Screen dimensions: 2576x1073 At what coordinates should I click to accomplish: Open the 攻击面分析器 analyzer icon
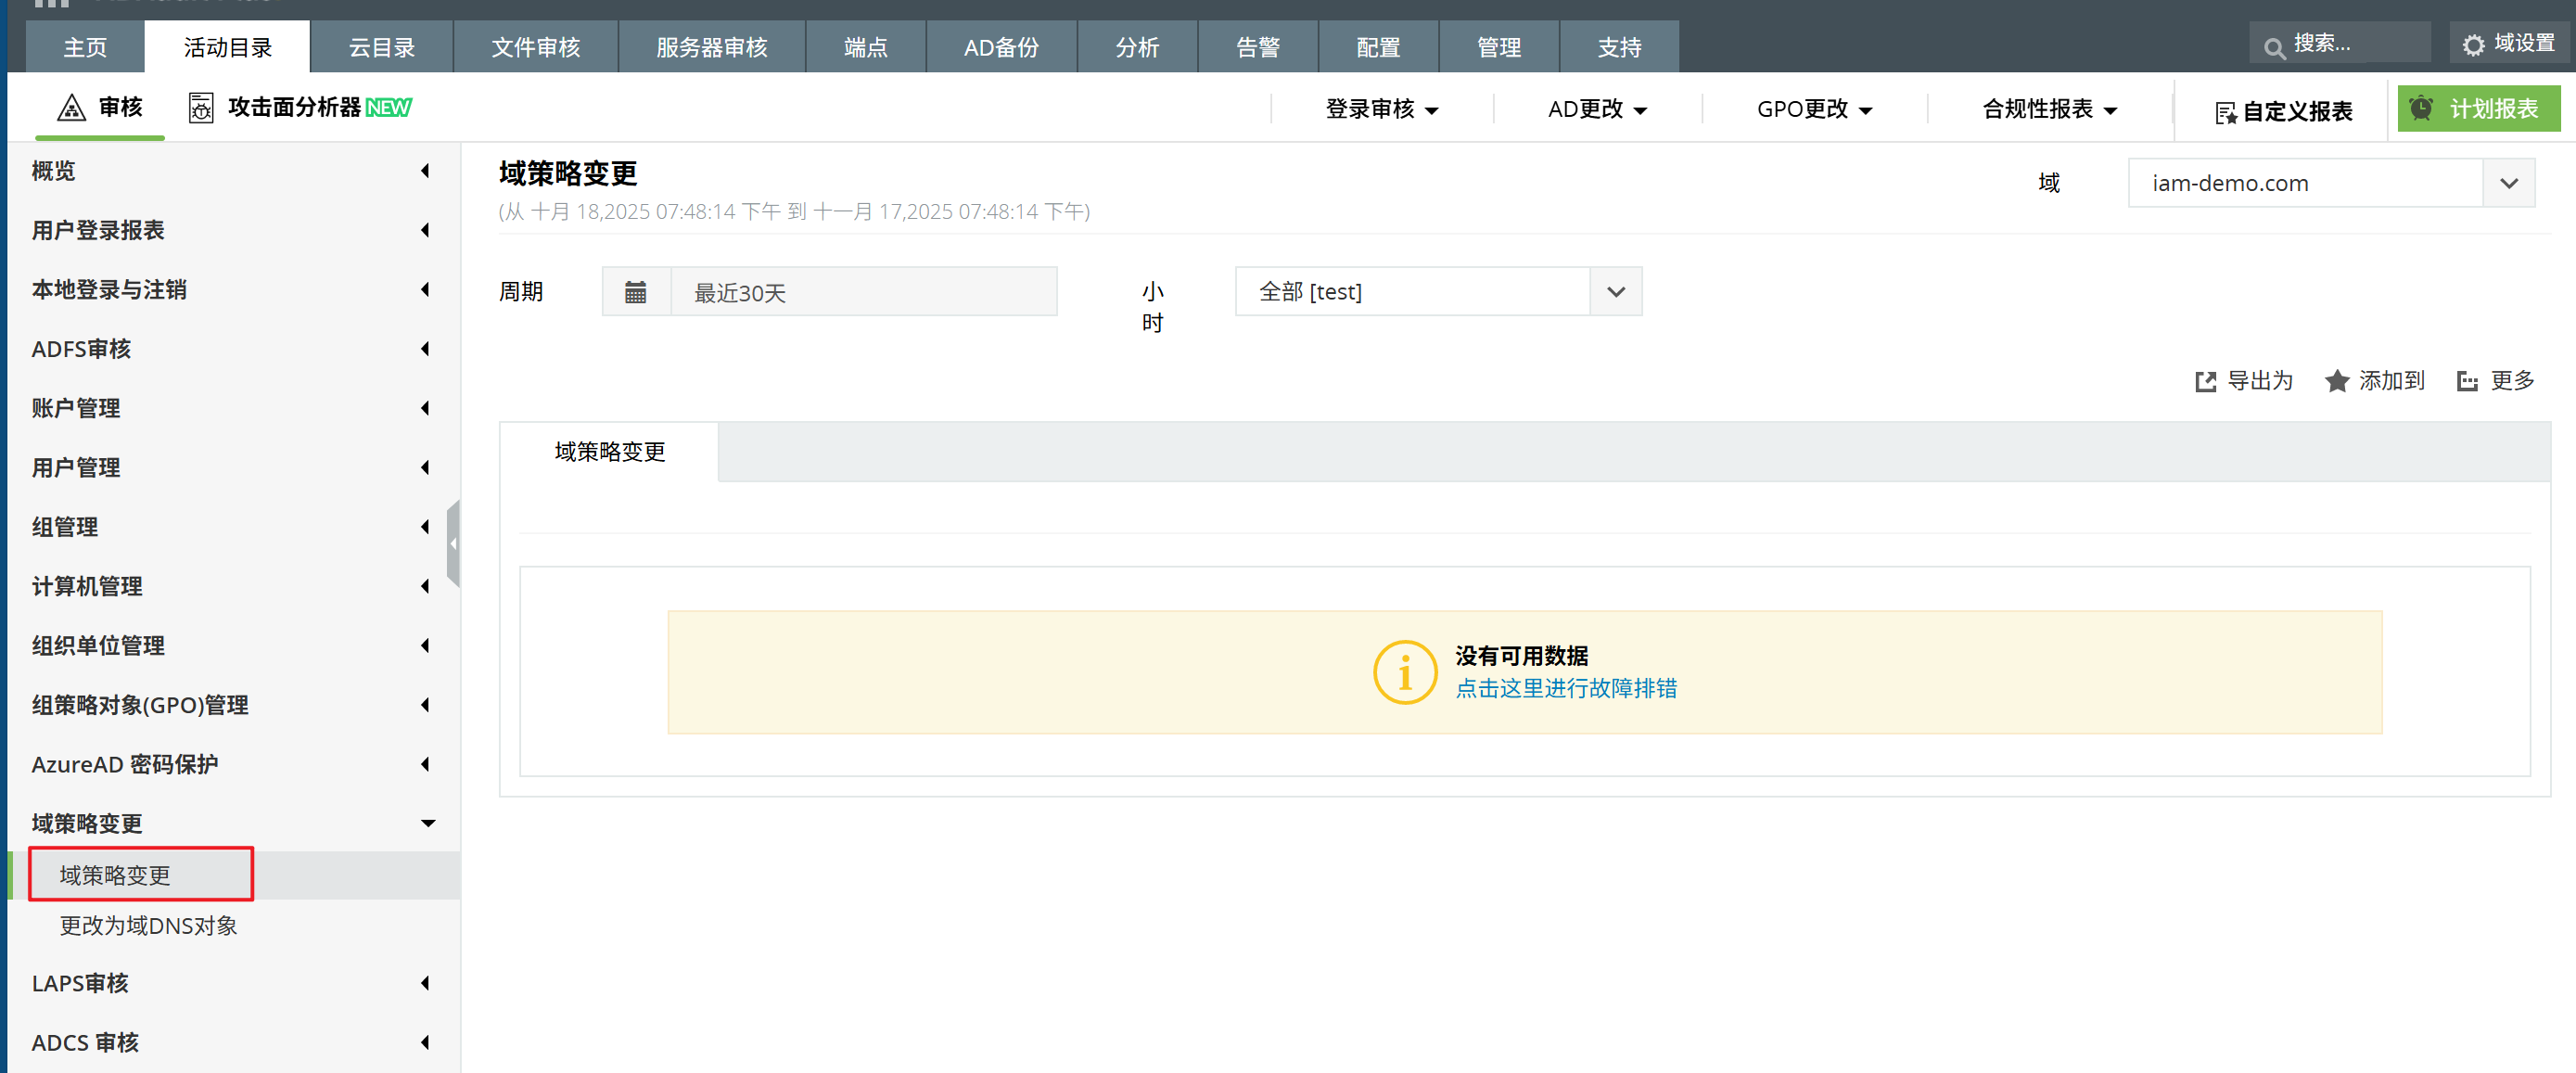pyautogui.click(x=200, y=107)
